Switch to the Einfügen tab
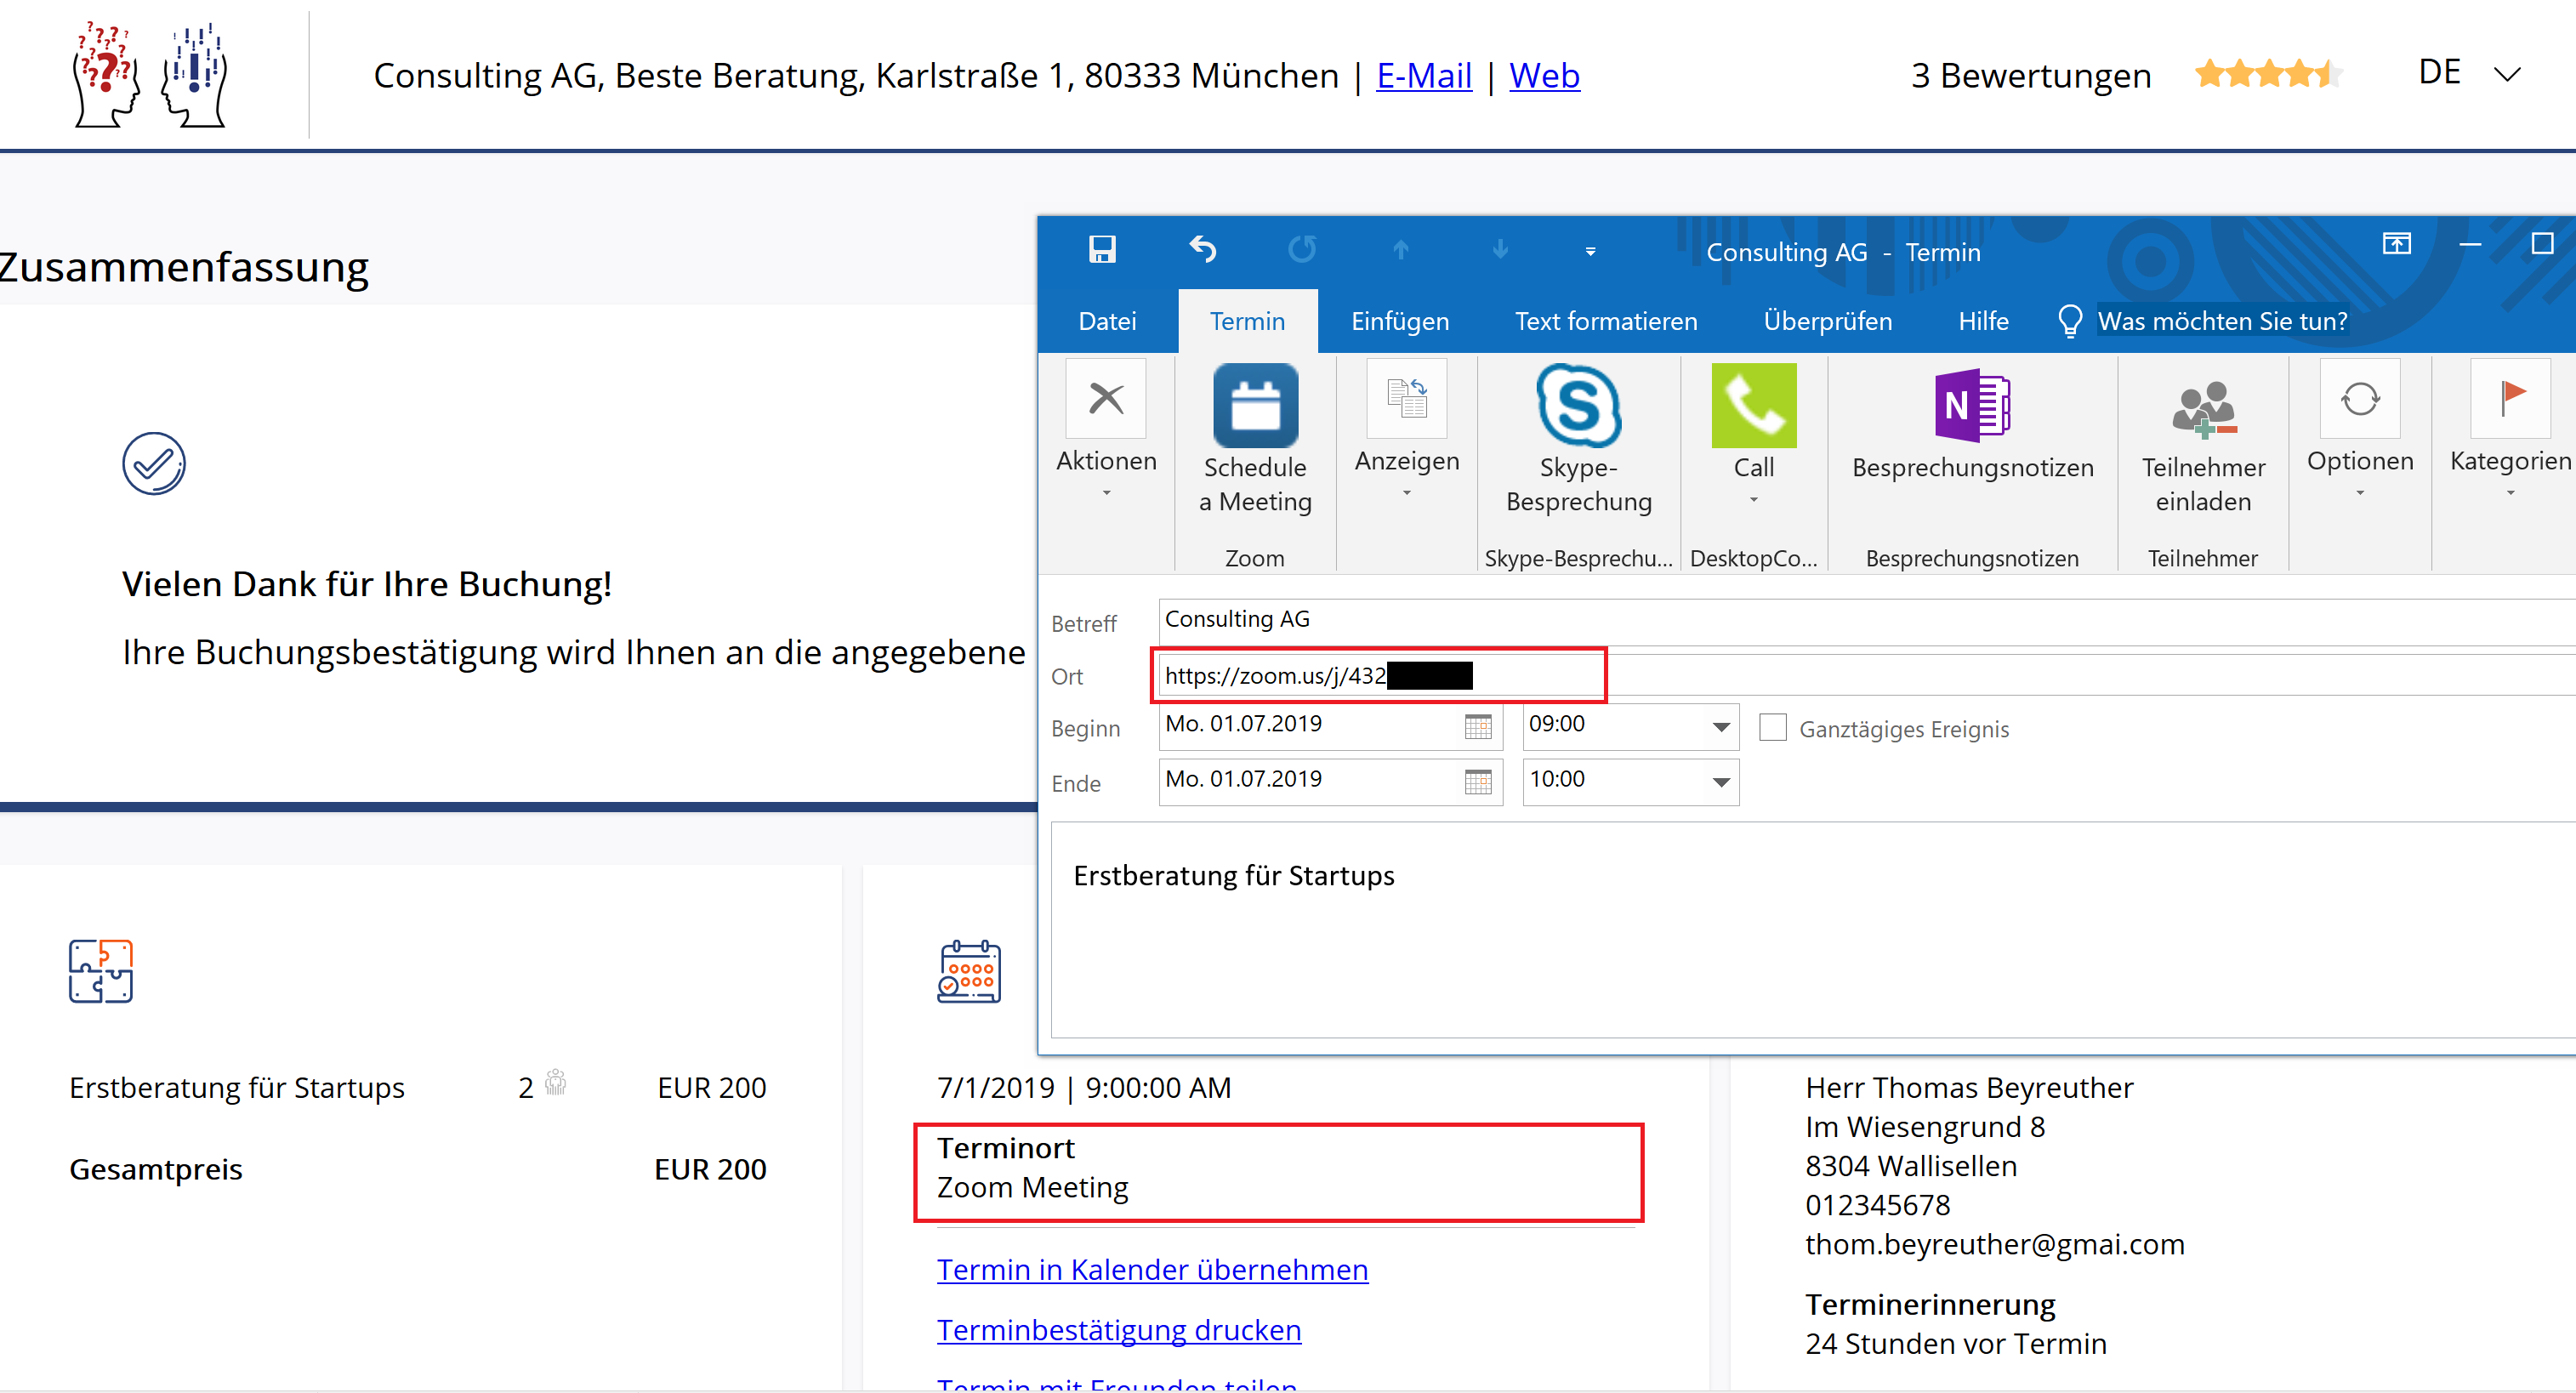Viewport: 2576px width, 1393px height. click(x=1399, y=321)
